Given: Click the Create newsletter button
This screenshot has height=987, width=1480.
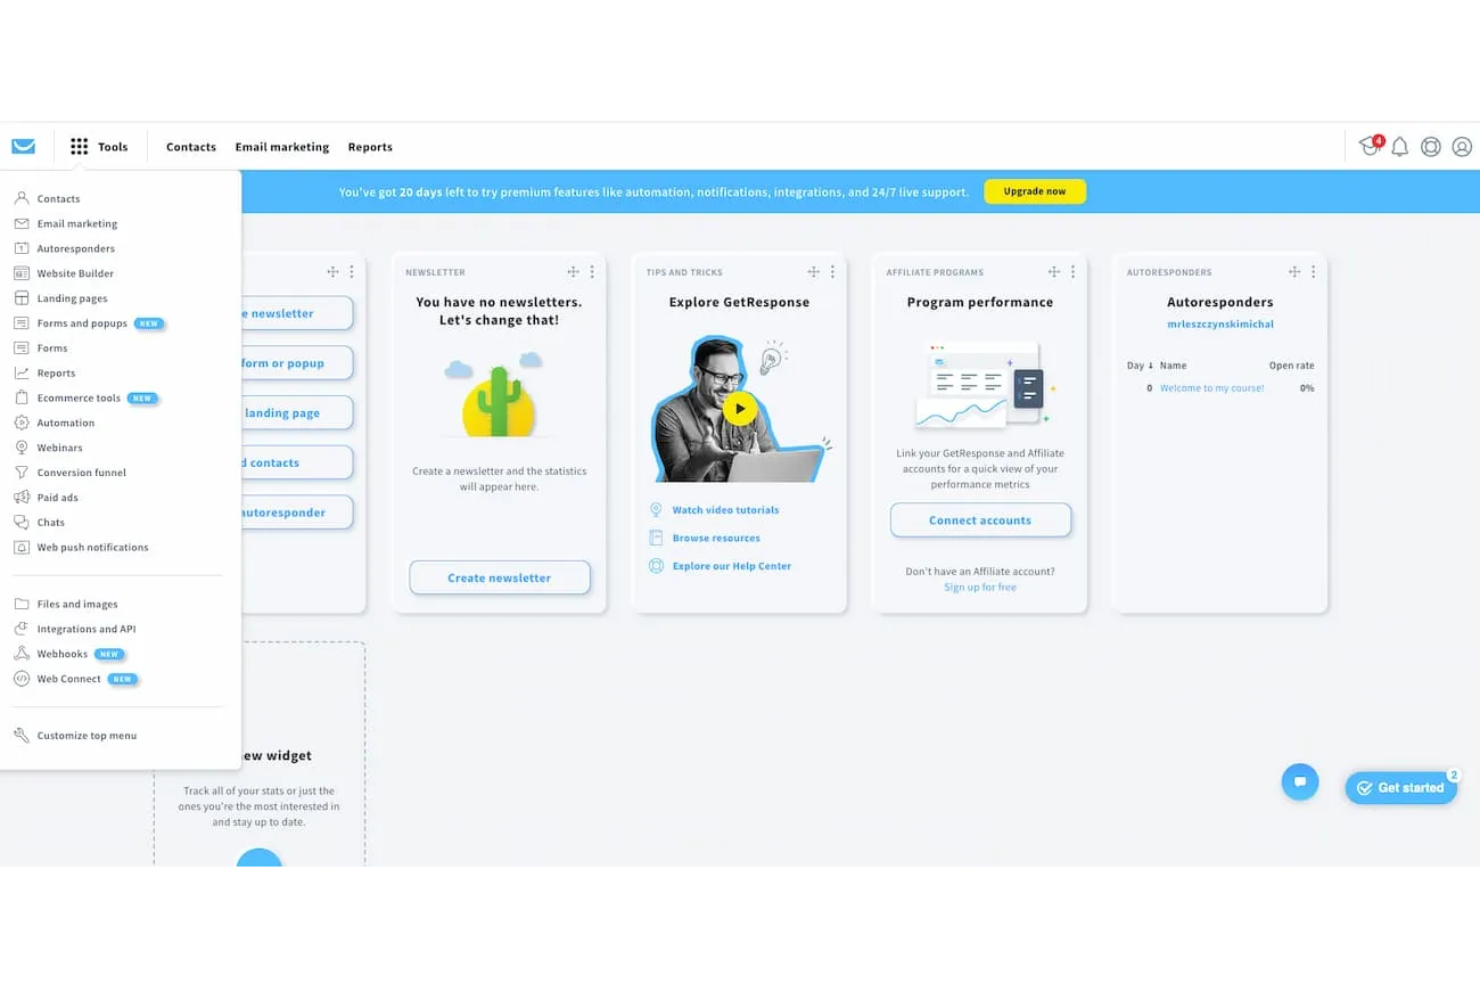Looking at the screenshot, I should click(x=499, y=577).
